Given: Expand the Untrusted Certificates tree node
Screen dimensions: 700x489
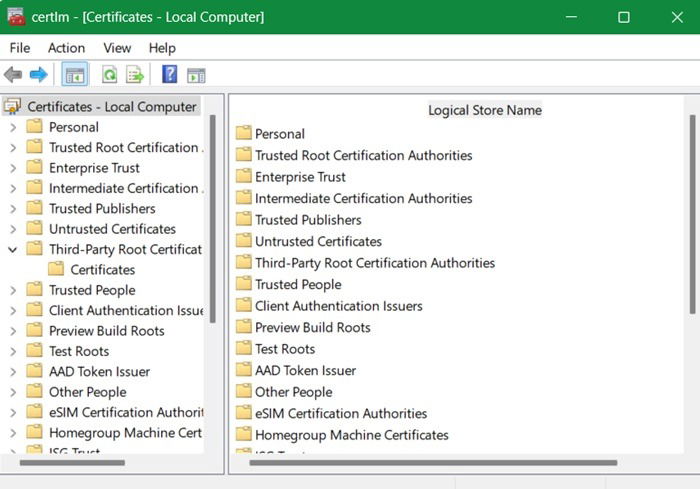Looking at the screenshot, I should pyautogui.click(x=13, y=229).
